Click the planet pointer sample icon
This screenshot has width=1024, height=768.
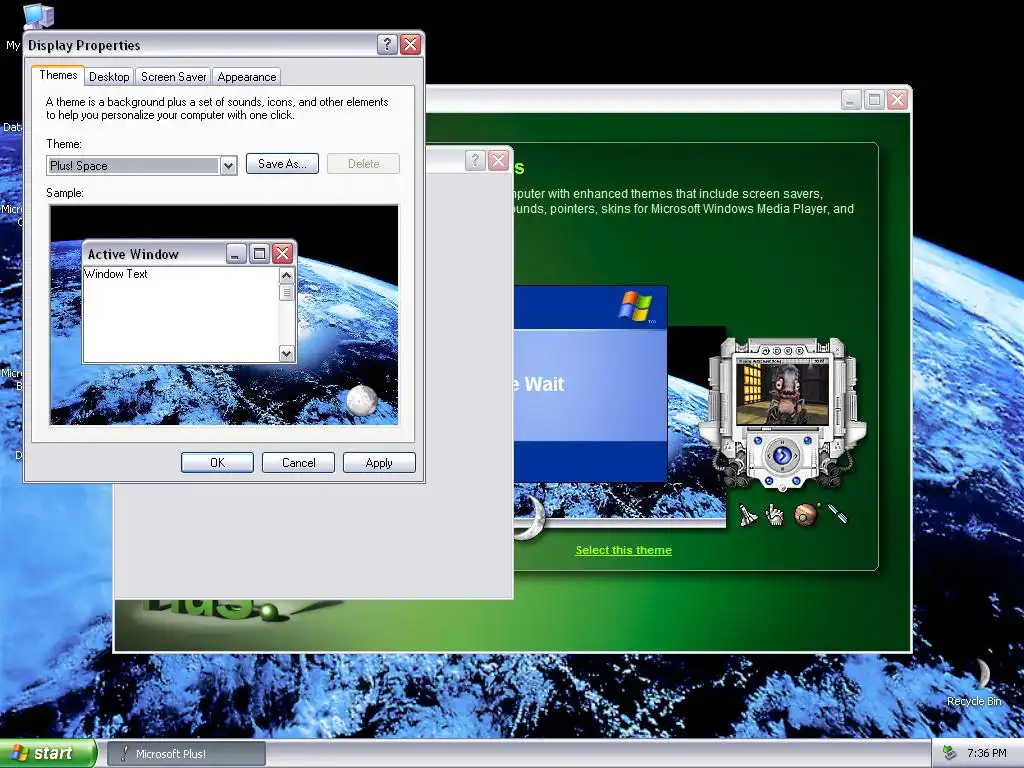pyautogui.click(x=807, y=515)
